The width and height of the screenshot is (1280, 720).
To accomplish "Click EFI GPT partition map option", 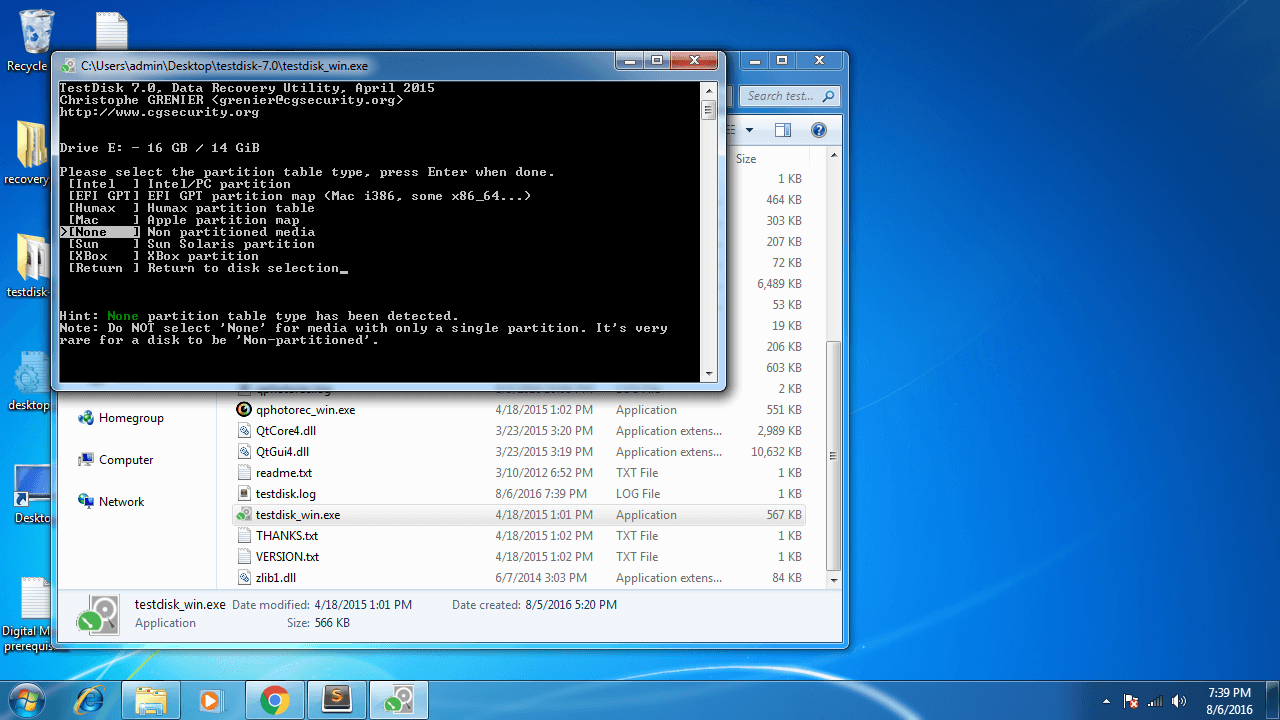I will 299,196.
